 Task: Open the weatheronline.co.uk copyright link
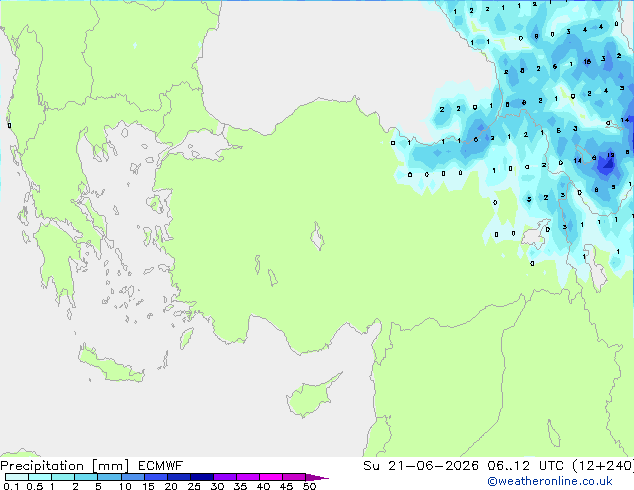[x=550, y=481]
